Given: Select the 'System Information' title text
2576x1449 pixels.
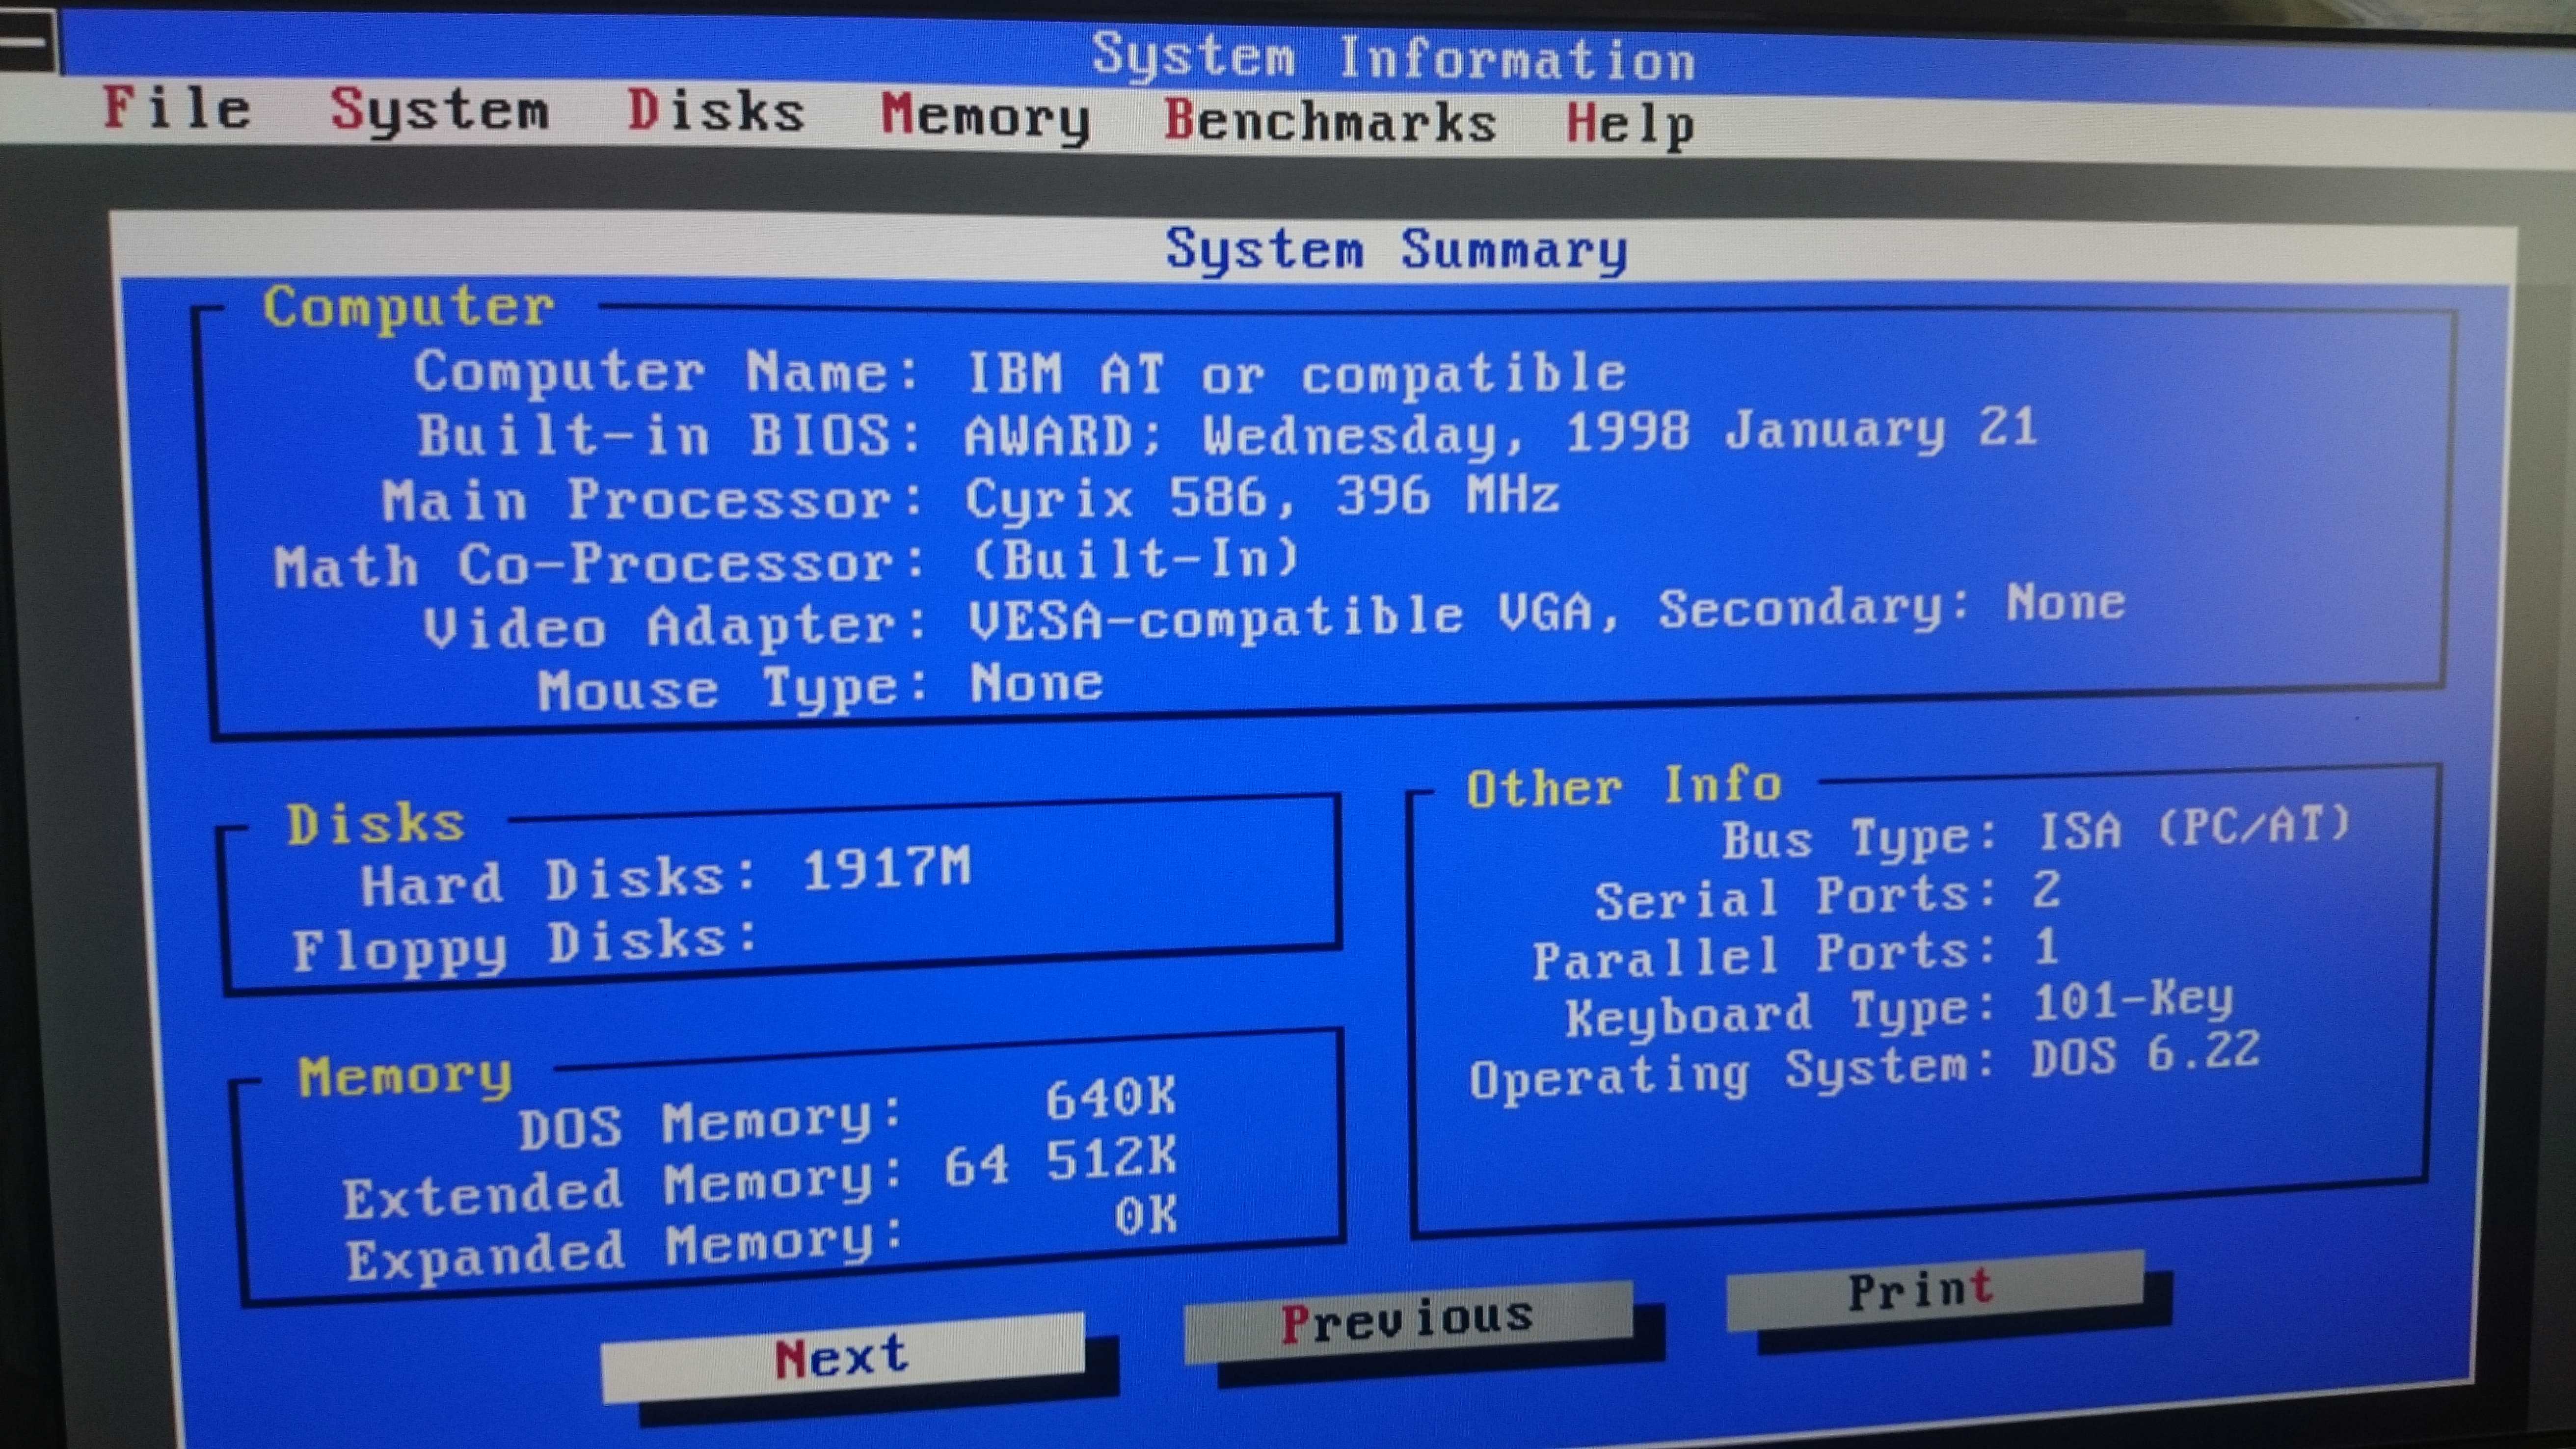Looking at the screenshot, I should click(1393, 57).
